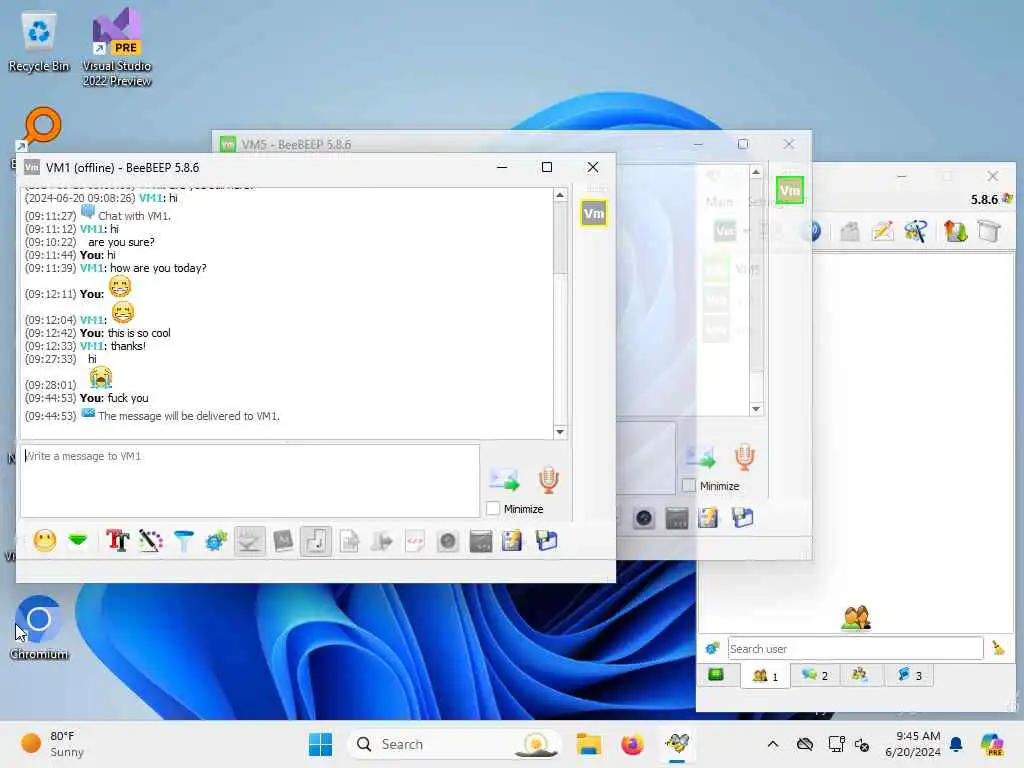Click the pencil-on-note icon in main BeeBEEP toolbar
The width and height of the screenshot is (1024, 768).
pos(882,231)
